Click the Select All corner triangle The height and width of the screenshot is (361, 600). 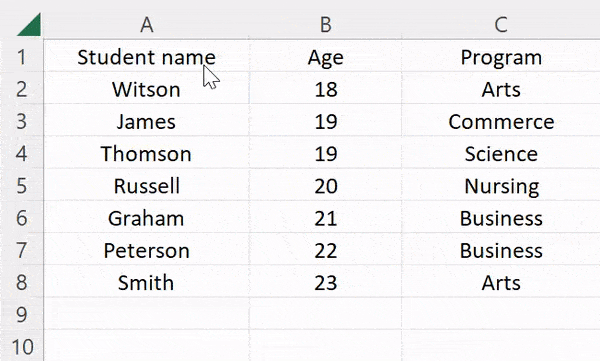pos(30,25)
